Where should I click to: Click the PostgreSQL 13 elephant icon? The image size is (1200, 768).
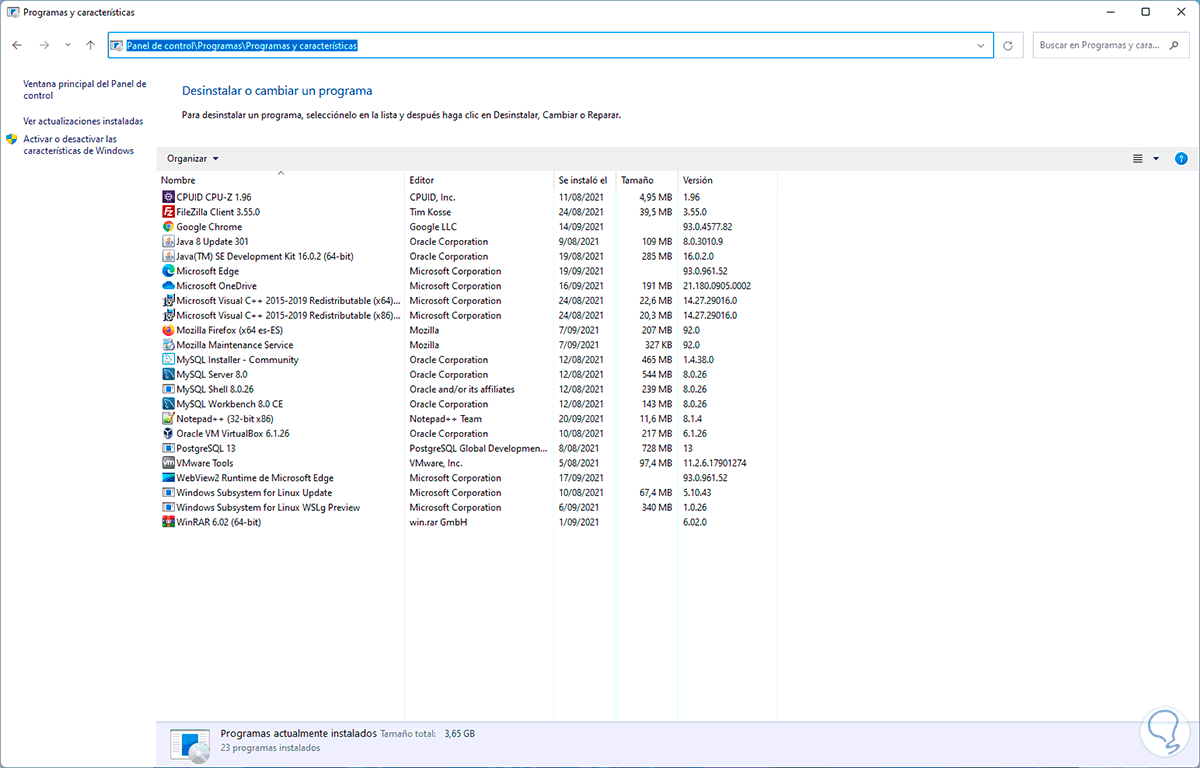(168, 448)
